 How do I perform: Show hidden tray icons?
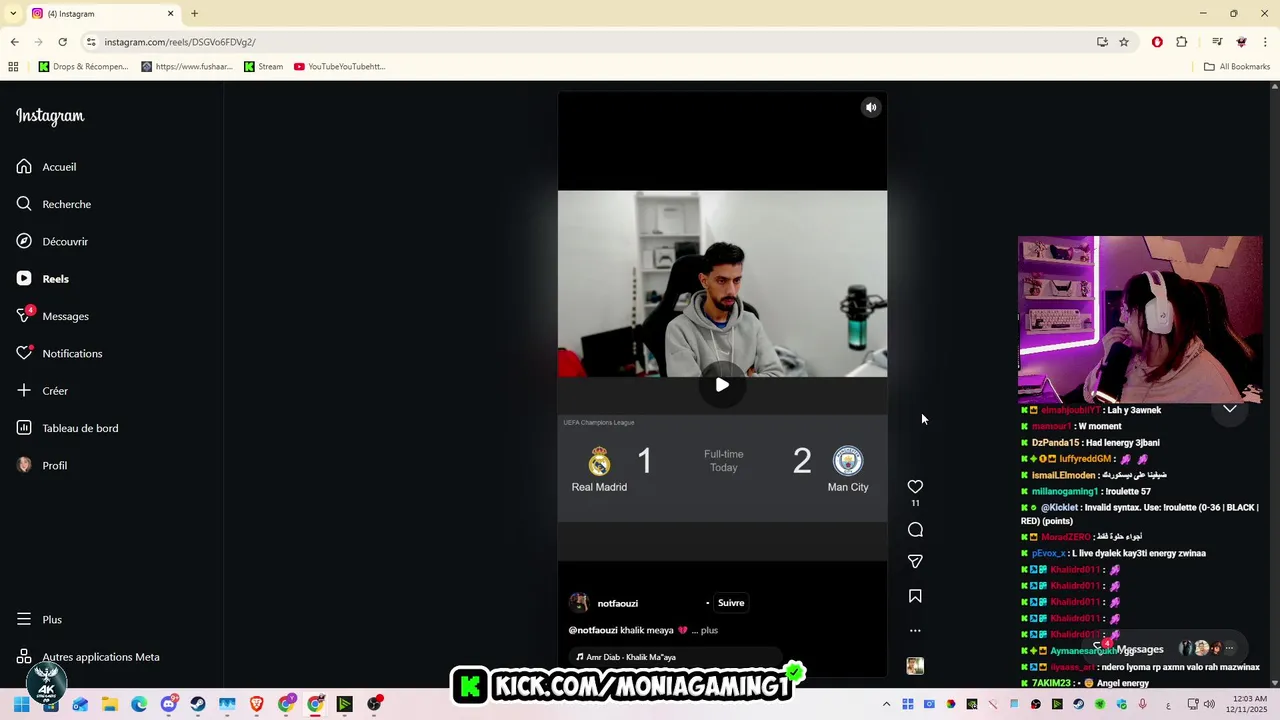[886, 704]
